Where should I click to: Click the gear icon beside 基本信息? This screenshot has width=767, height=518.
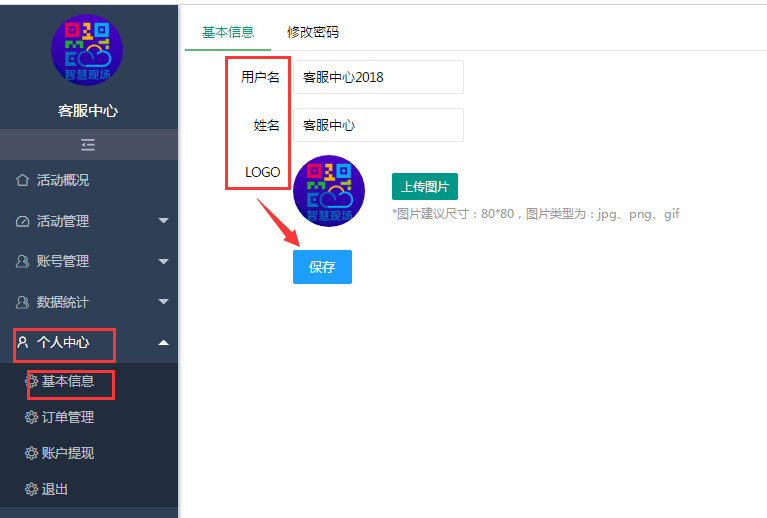coord(31,381)
